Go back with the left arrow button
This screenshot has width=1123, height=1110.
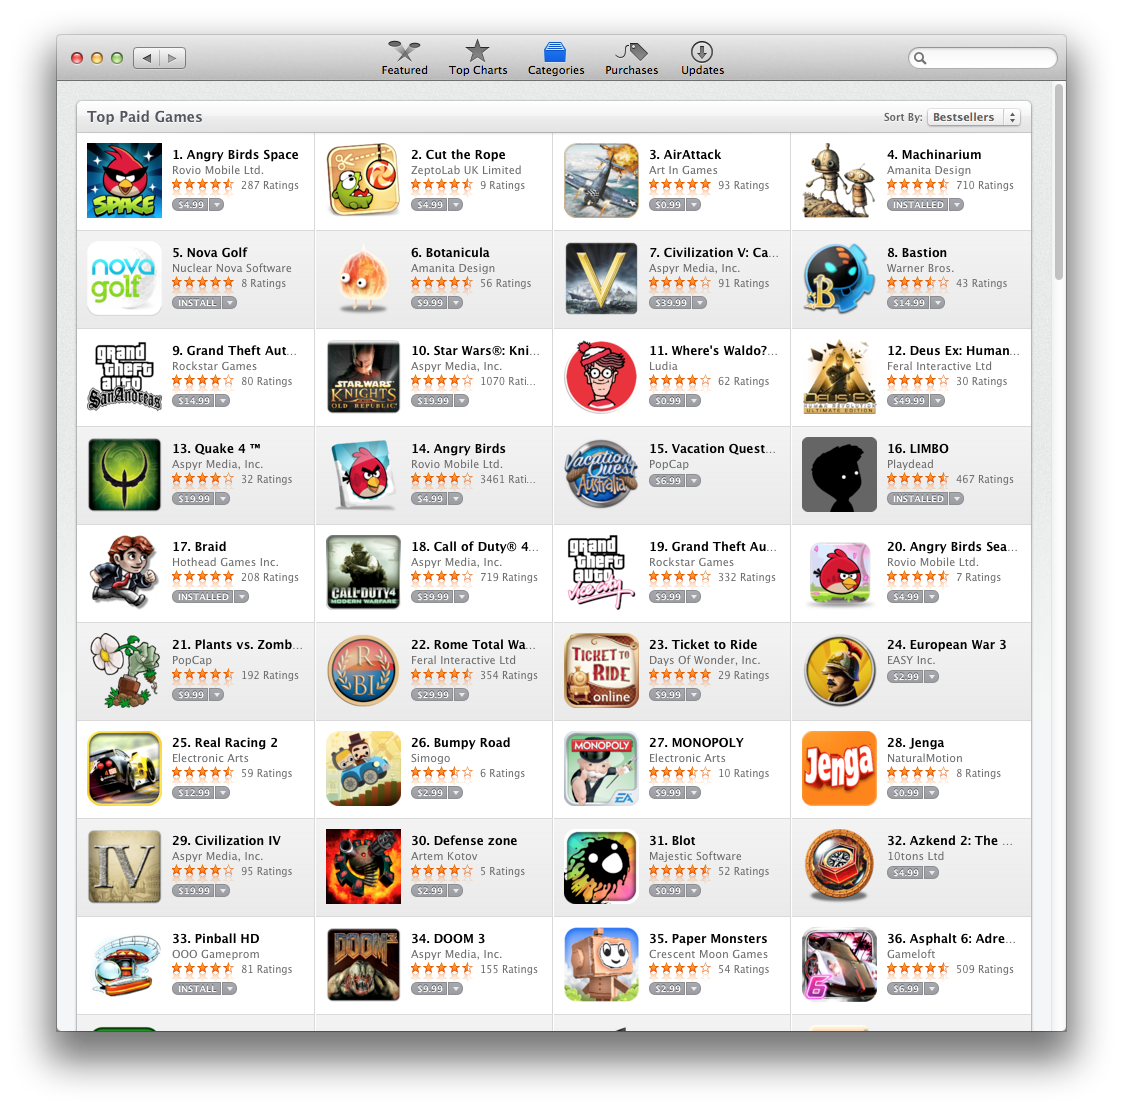tap(147, 58)
